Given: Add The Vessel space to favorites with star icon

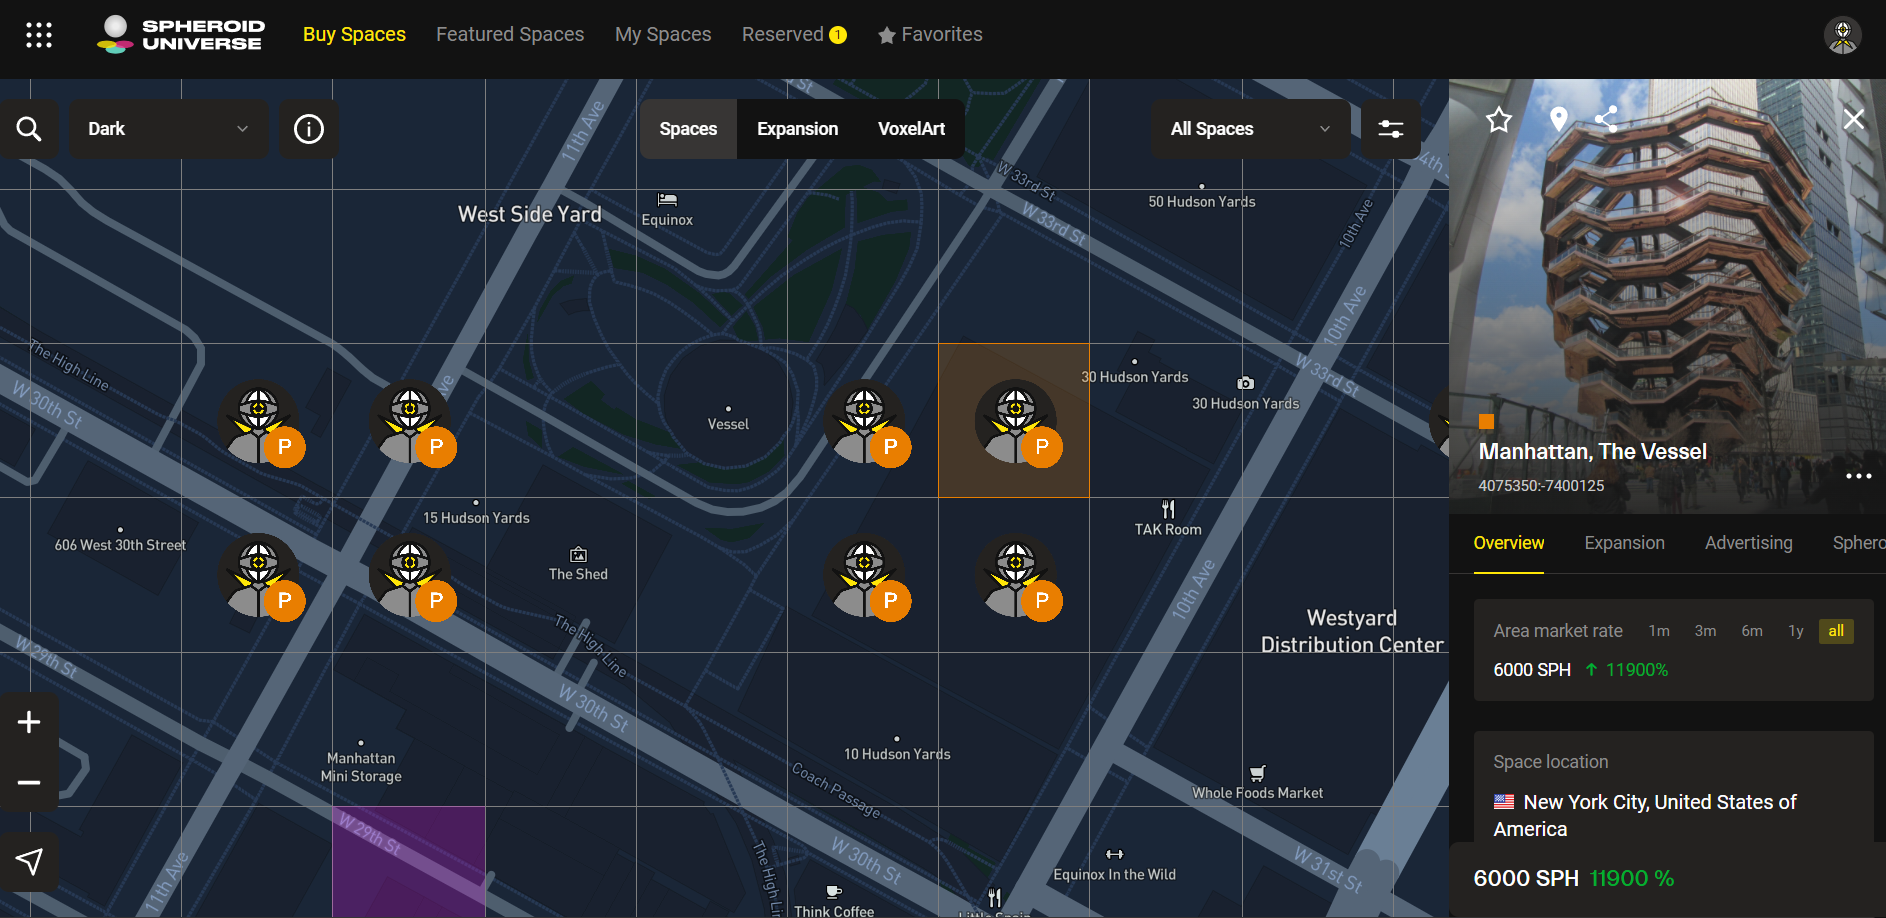Looking at the screenshot, I should (1498, 120).
